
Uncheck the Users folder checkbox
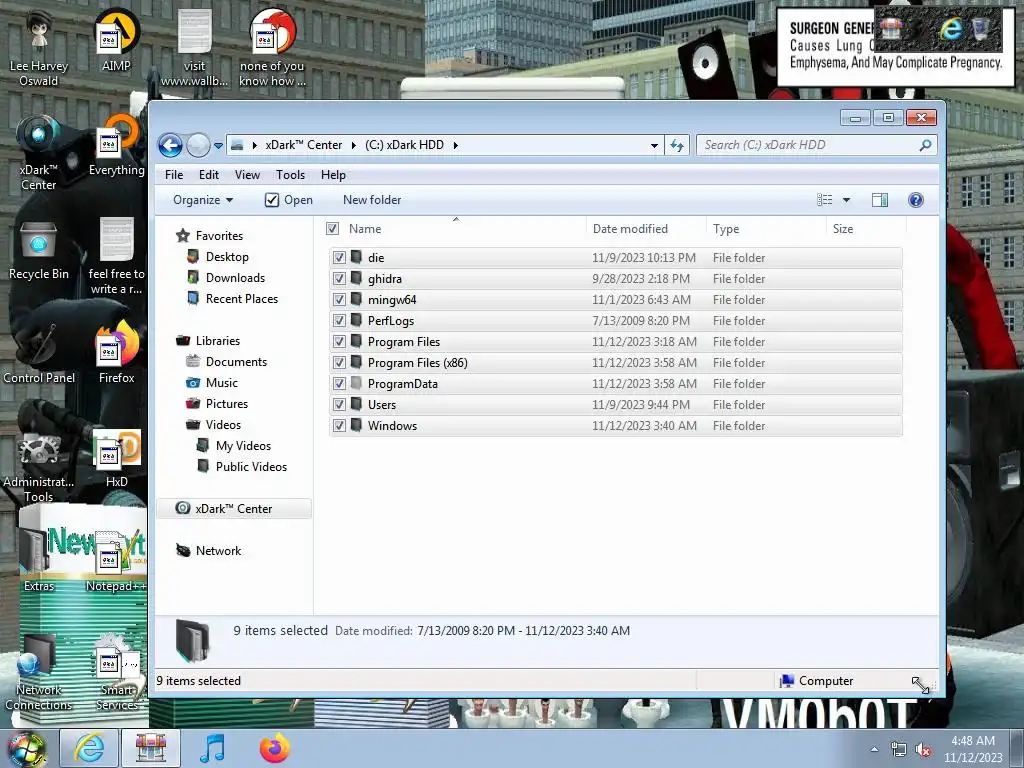[339, 404]
